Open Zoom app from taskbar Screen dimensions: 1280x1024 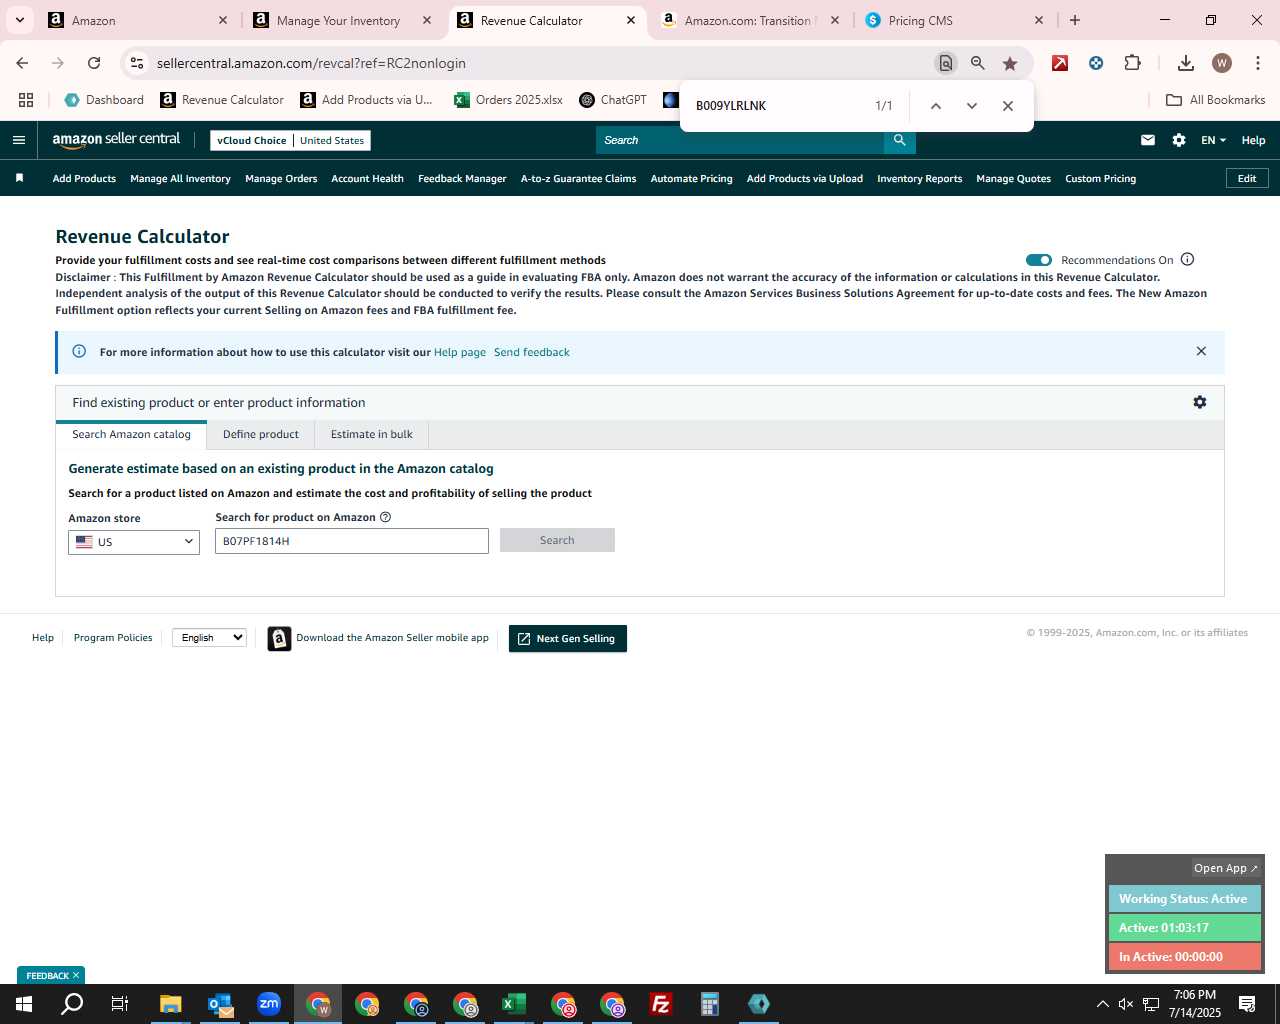pyautogui.click(x=269, y=1004)
